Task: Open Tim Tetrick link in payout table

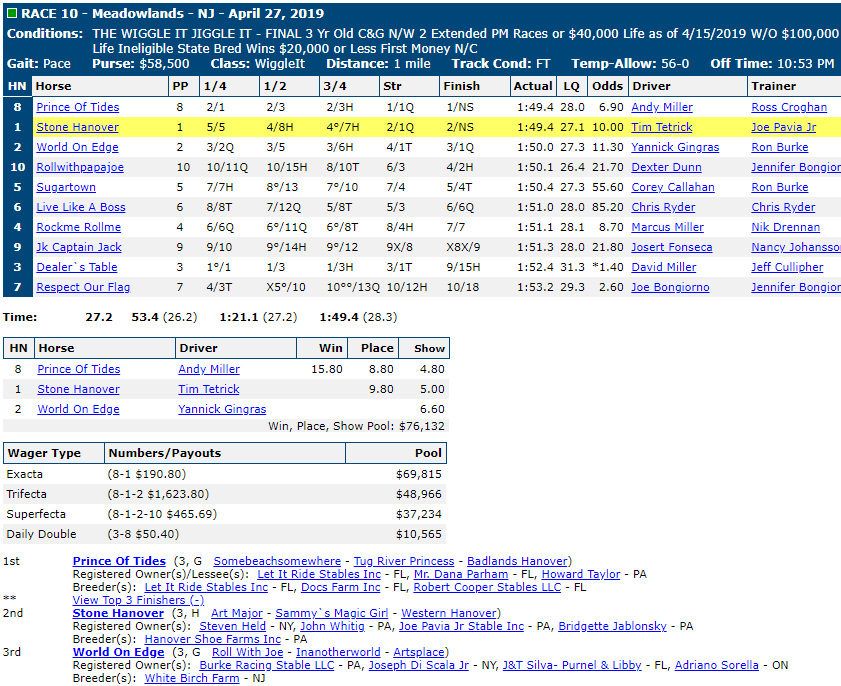Action: (x=209, y=389)
